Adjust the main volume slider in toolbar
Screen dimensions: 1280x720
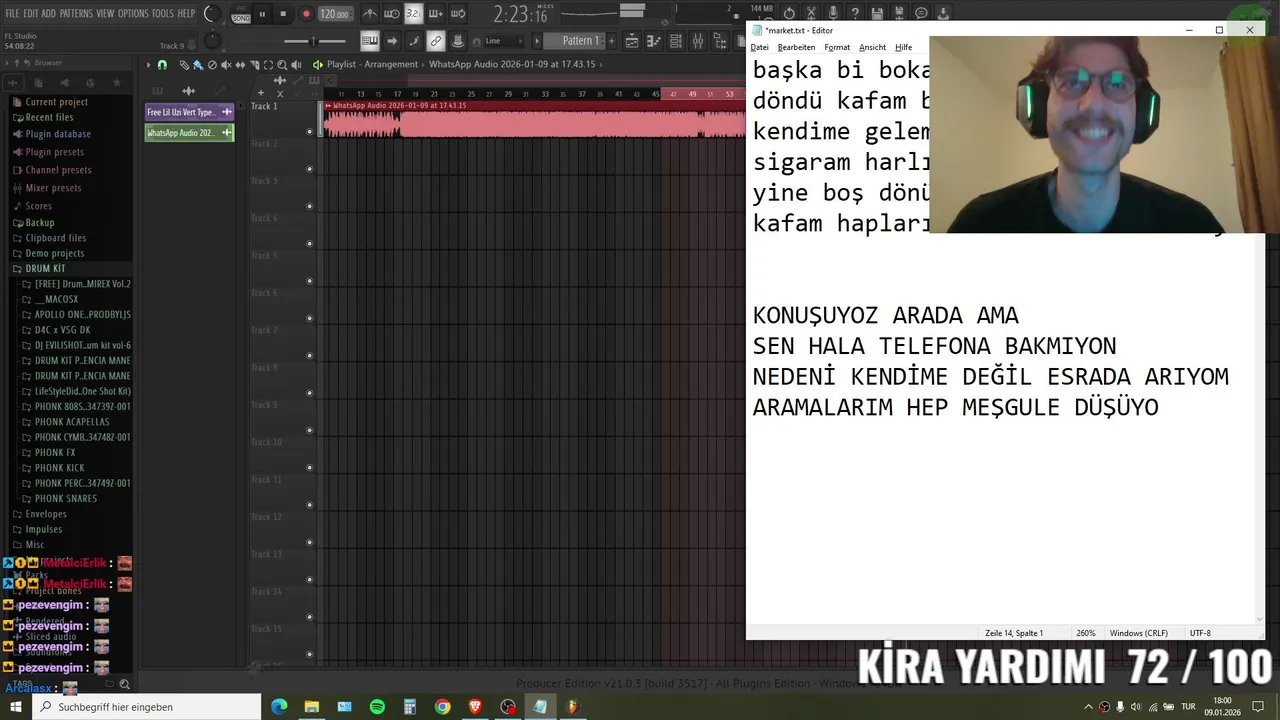314,41
